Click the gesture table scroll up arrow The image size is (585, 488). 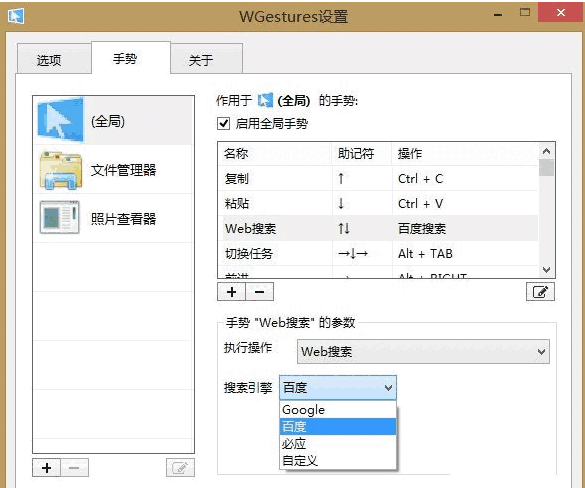(547, 151)
